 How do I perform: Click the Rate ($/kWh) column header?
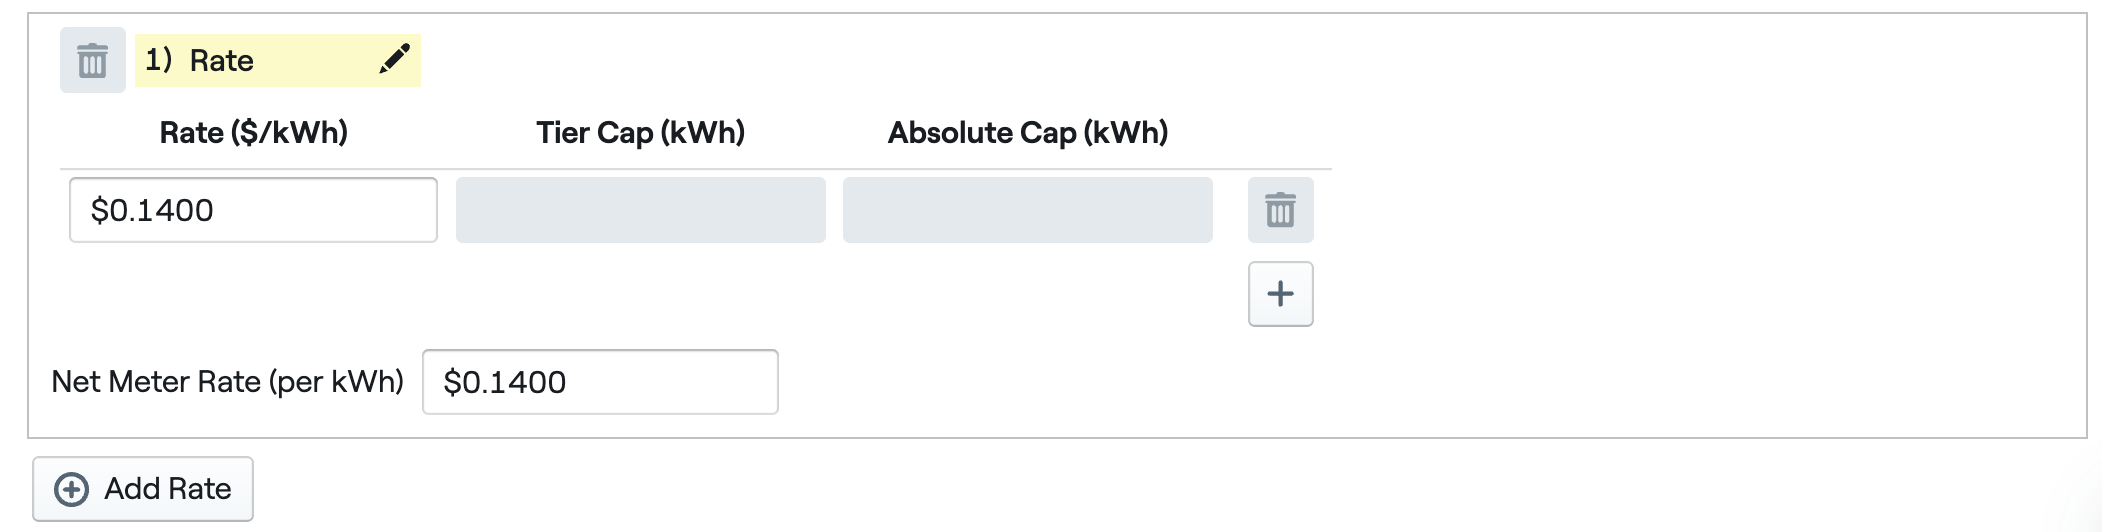point(253,133)
